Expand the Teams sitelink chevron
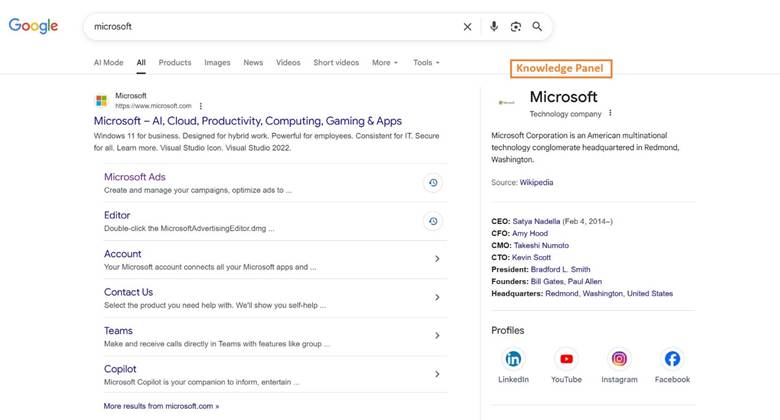Screen dimensions: 780x420 click(x=437, y=336)
